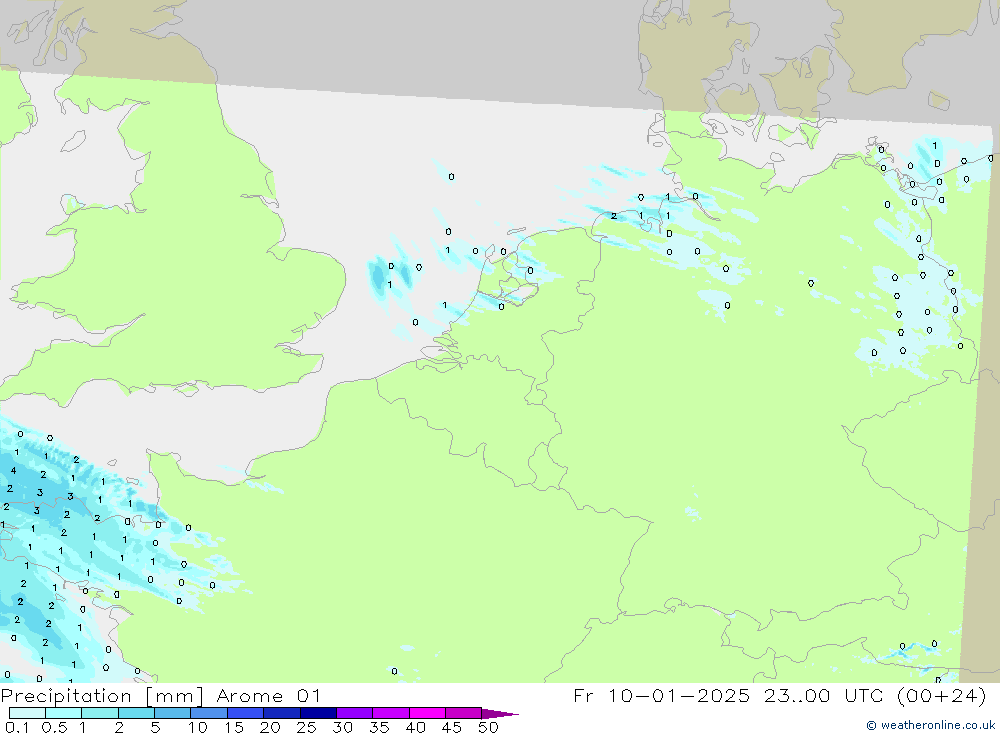The image size is (1000, 733).
Task: Click the '15' legend scale label
Action: (x=233, y=727)
